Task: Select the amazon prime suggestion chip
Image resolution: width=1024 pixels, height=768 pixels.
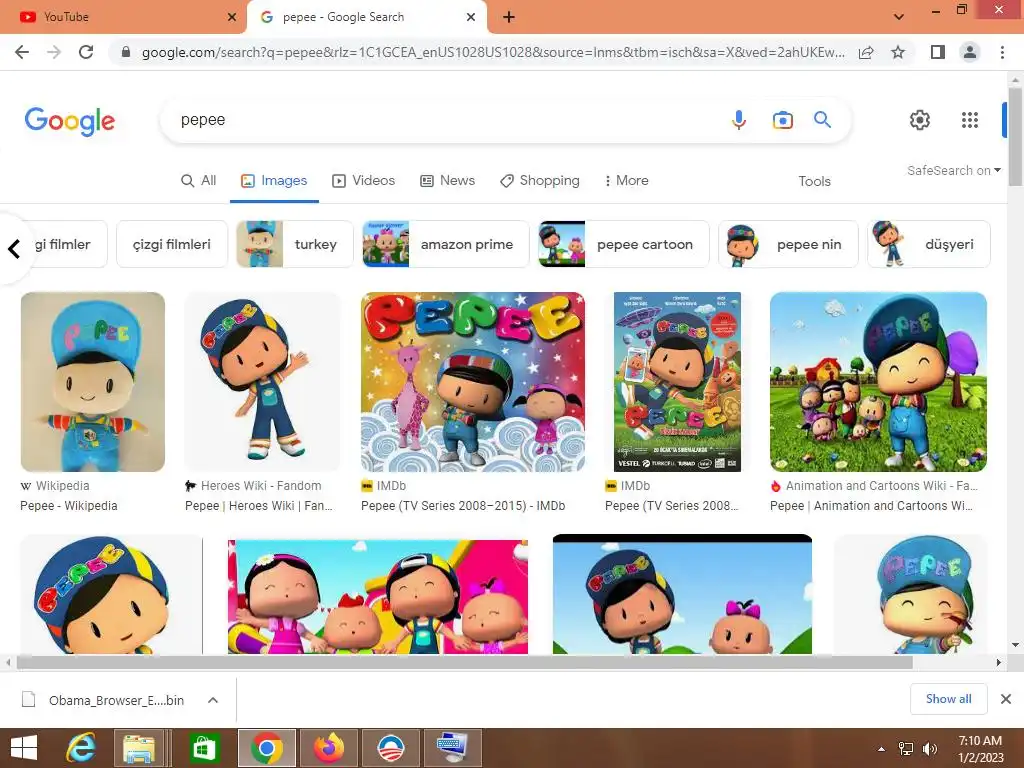Action: (445, 244)
